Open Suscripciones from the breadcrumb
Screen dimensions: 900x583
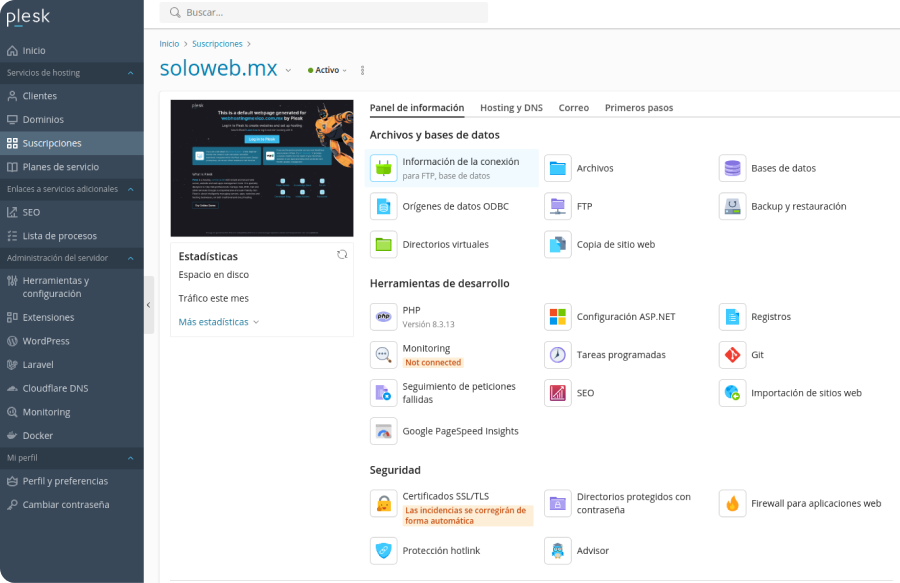(217, 43)
